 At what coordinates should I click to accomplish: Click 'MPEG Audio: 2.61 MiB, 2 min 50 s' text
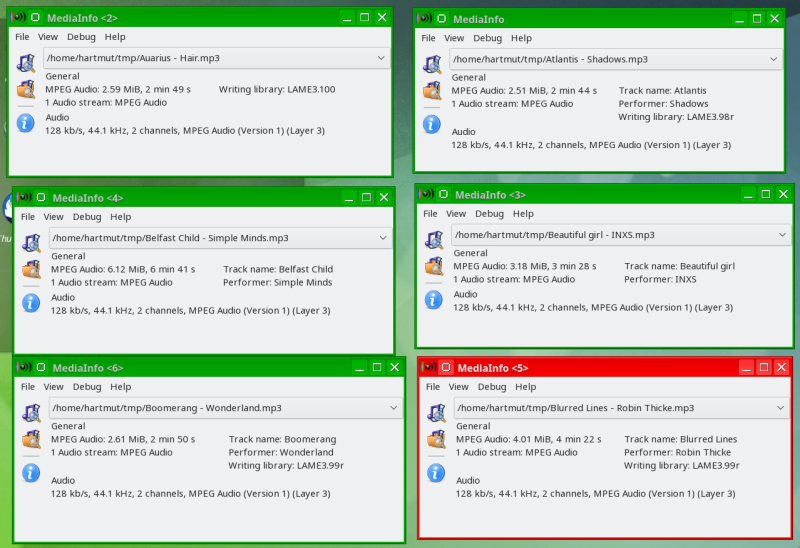point(123,439)
